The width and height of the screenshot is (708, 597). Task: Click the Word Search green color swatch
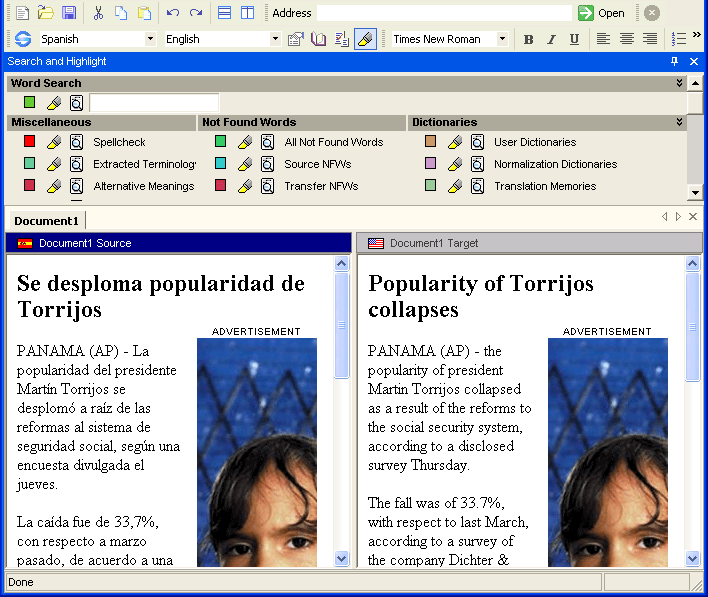click(29, 103)
